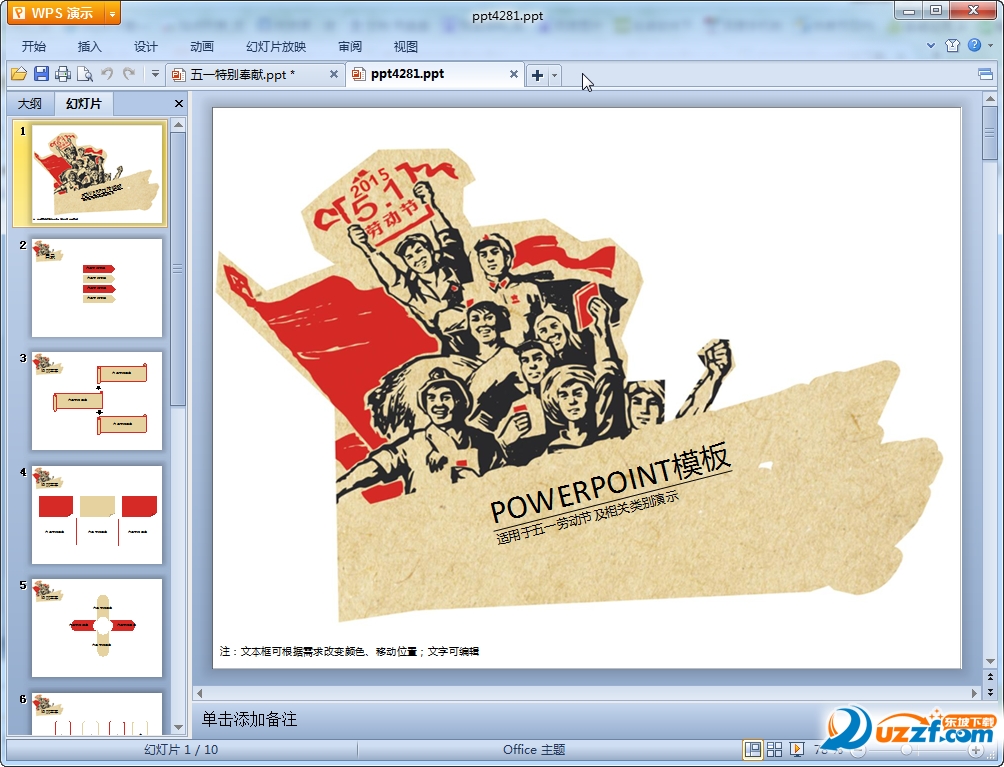Switch to the 幻灯片 slides tab
Viewport: 1004px width, 767px height.
pos(84,104)
